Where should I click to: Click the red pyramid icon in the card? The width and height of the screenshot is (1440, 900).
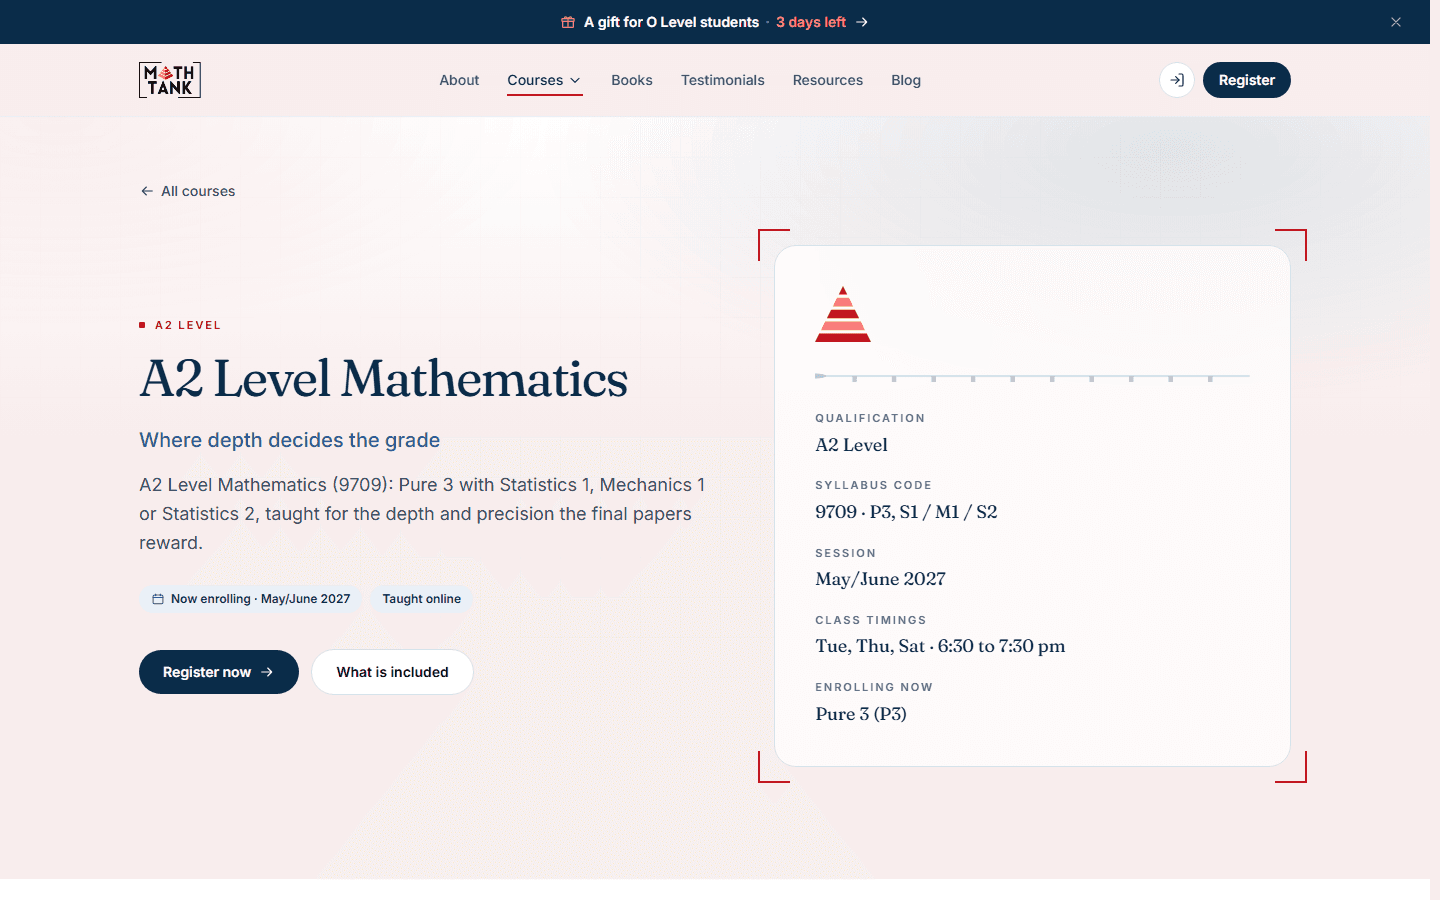[843, 314]
